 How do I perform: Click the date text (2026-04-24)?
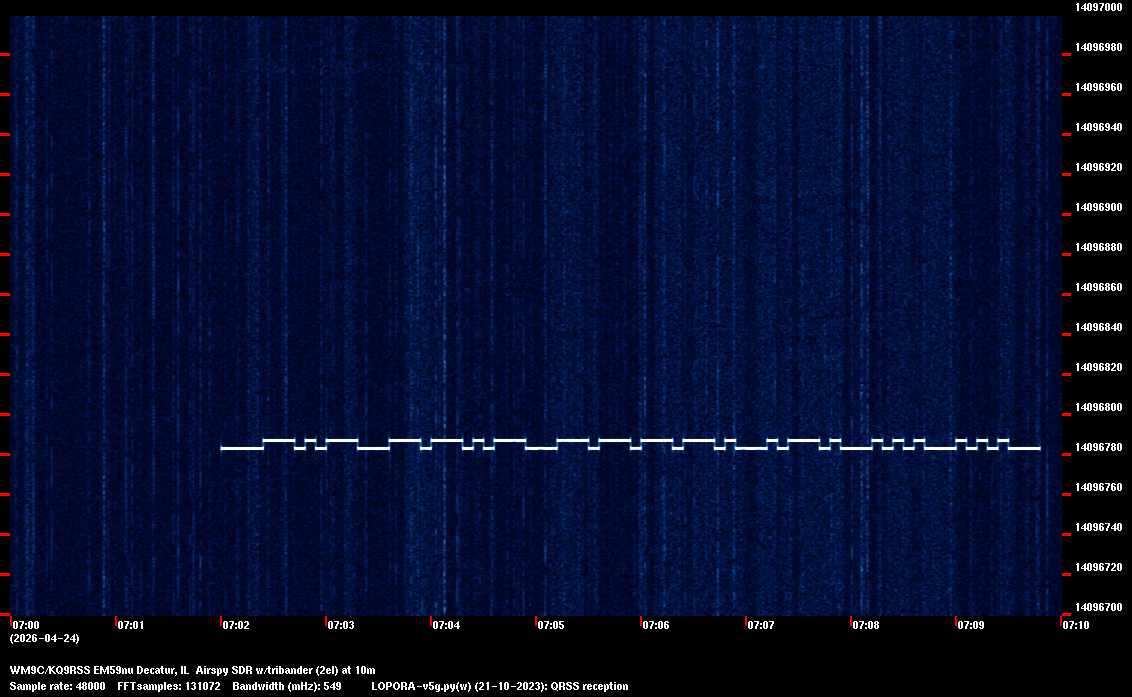(x=44, y=638)
